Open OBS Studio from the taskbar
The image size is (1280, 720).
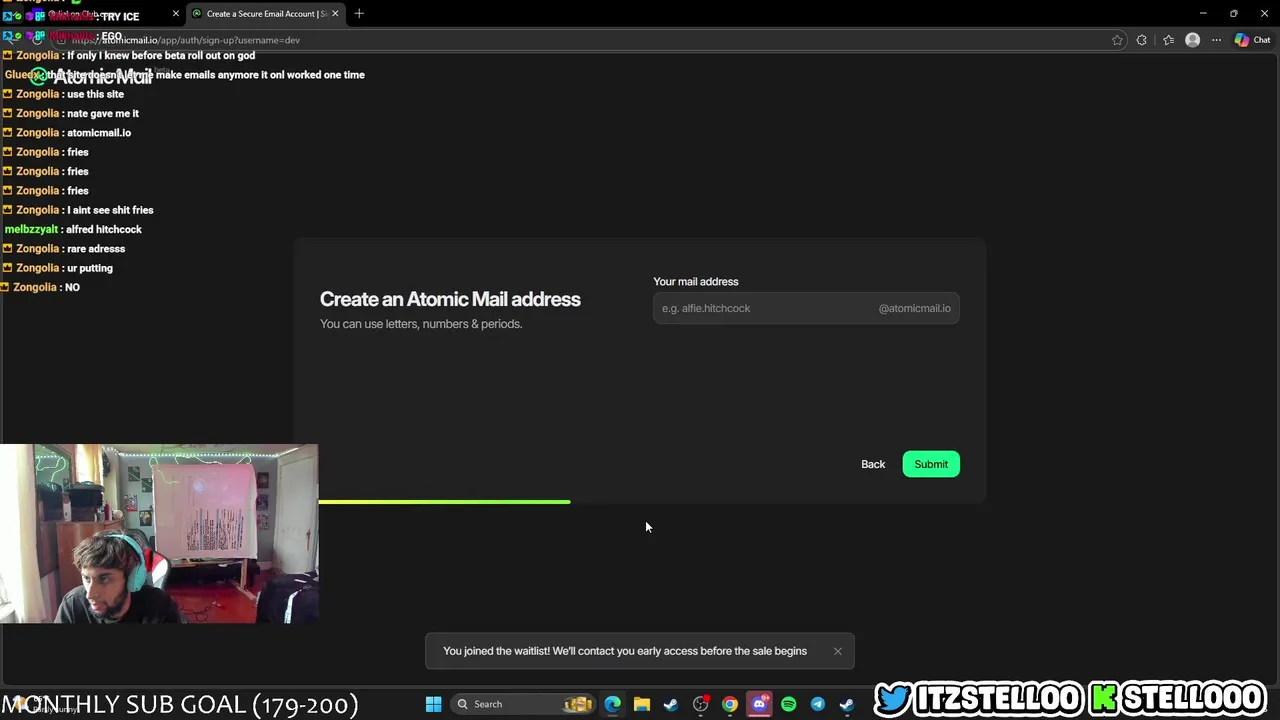point(700,704)
